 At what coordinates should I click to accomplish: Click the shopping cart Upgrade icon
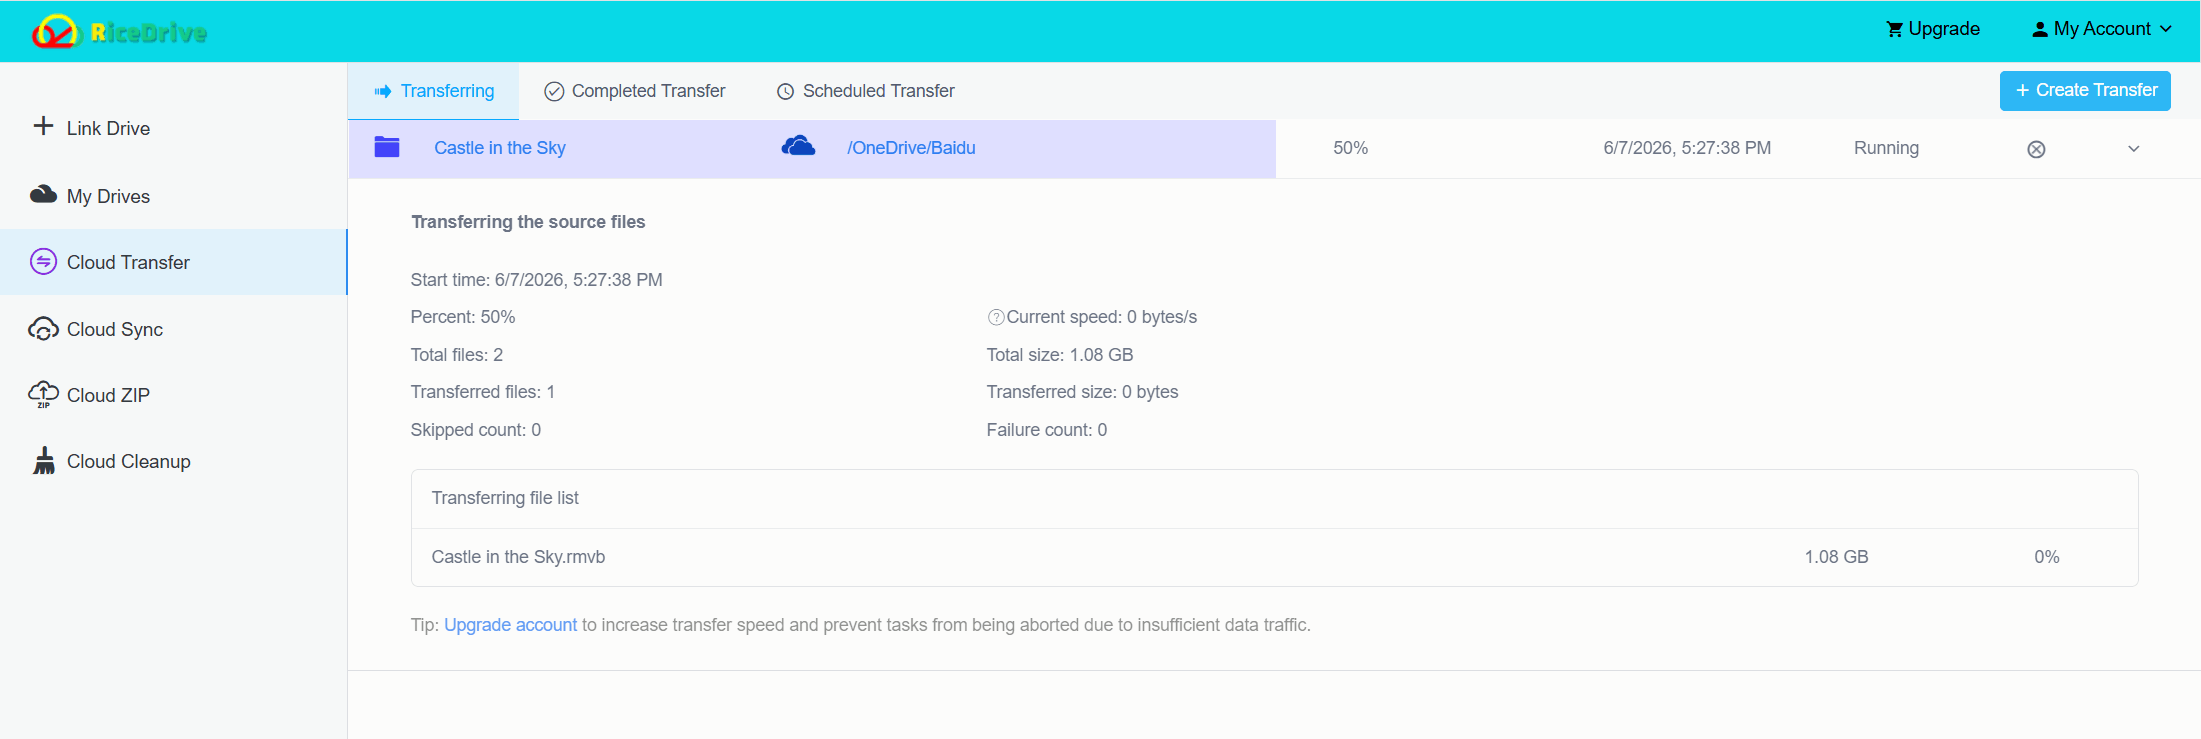1894,30
